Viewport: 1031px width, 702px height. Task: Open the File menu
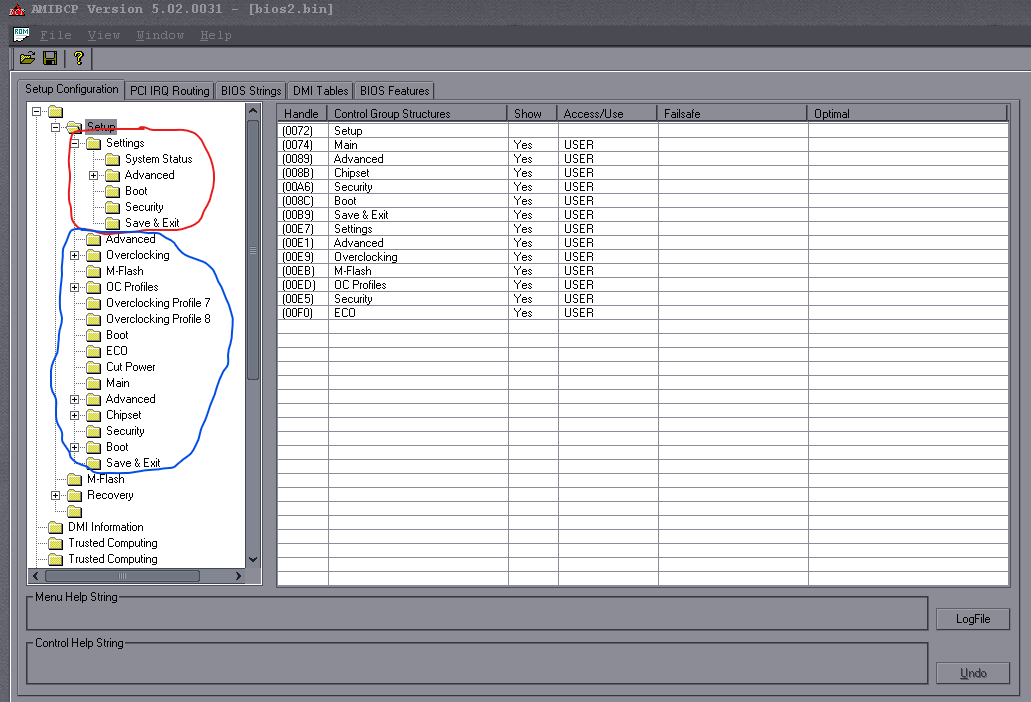pos(55,35)
